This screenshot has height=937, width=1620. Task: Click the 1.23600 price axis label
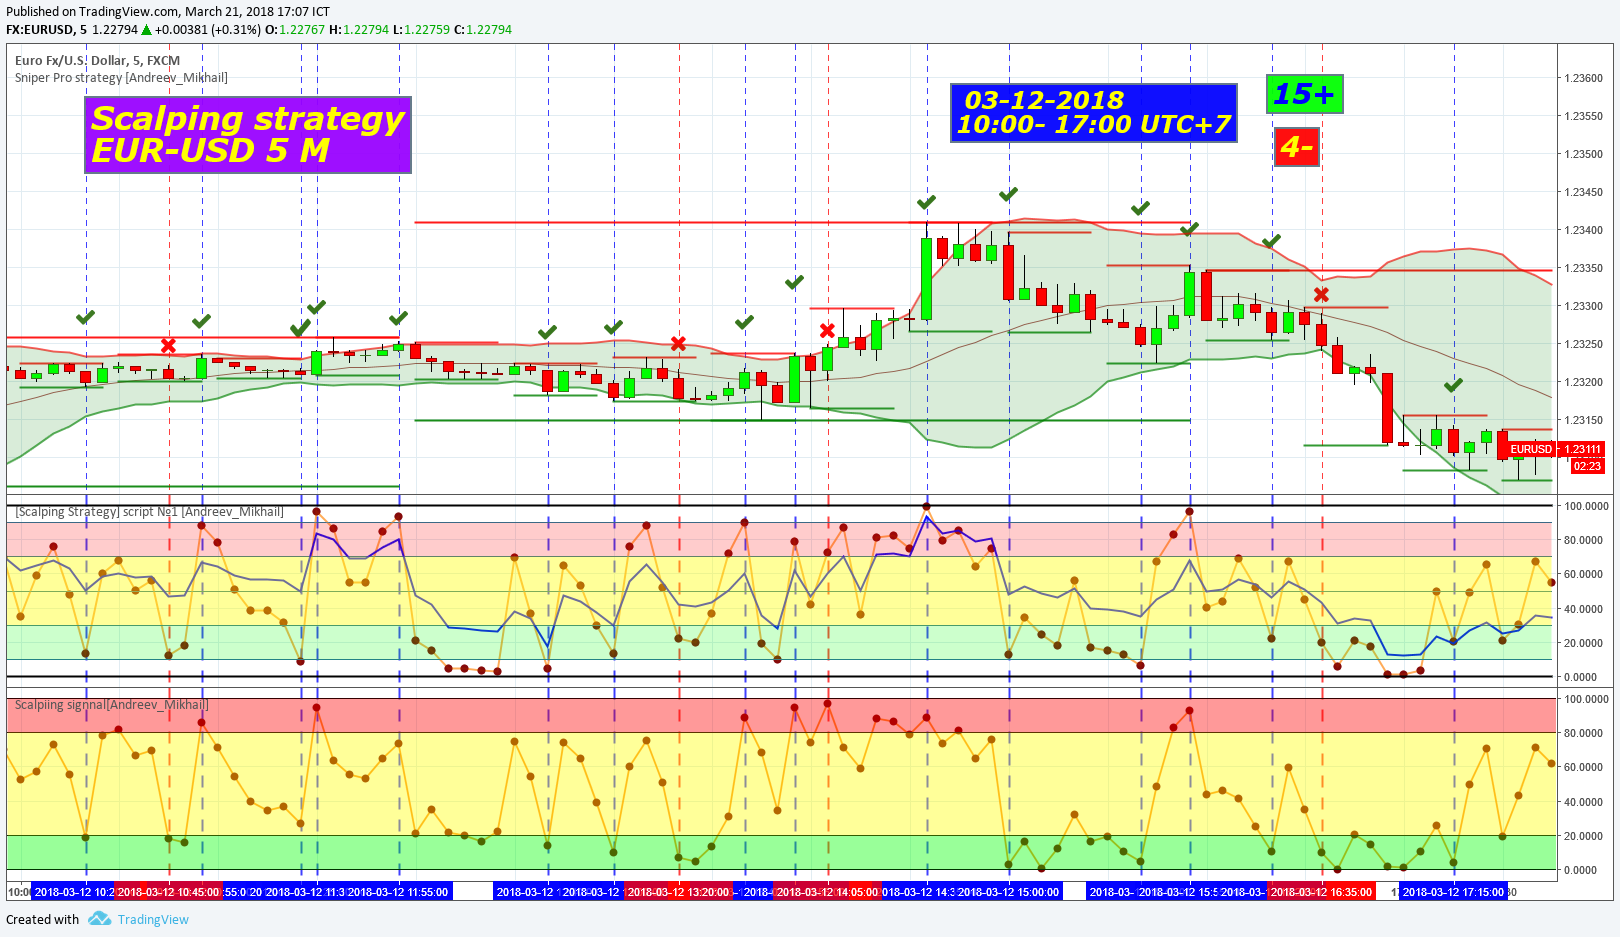pos(1583,78)
